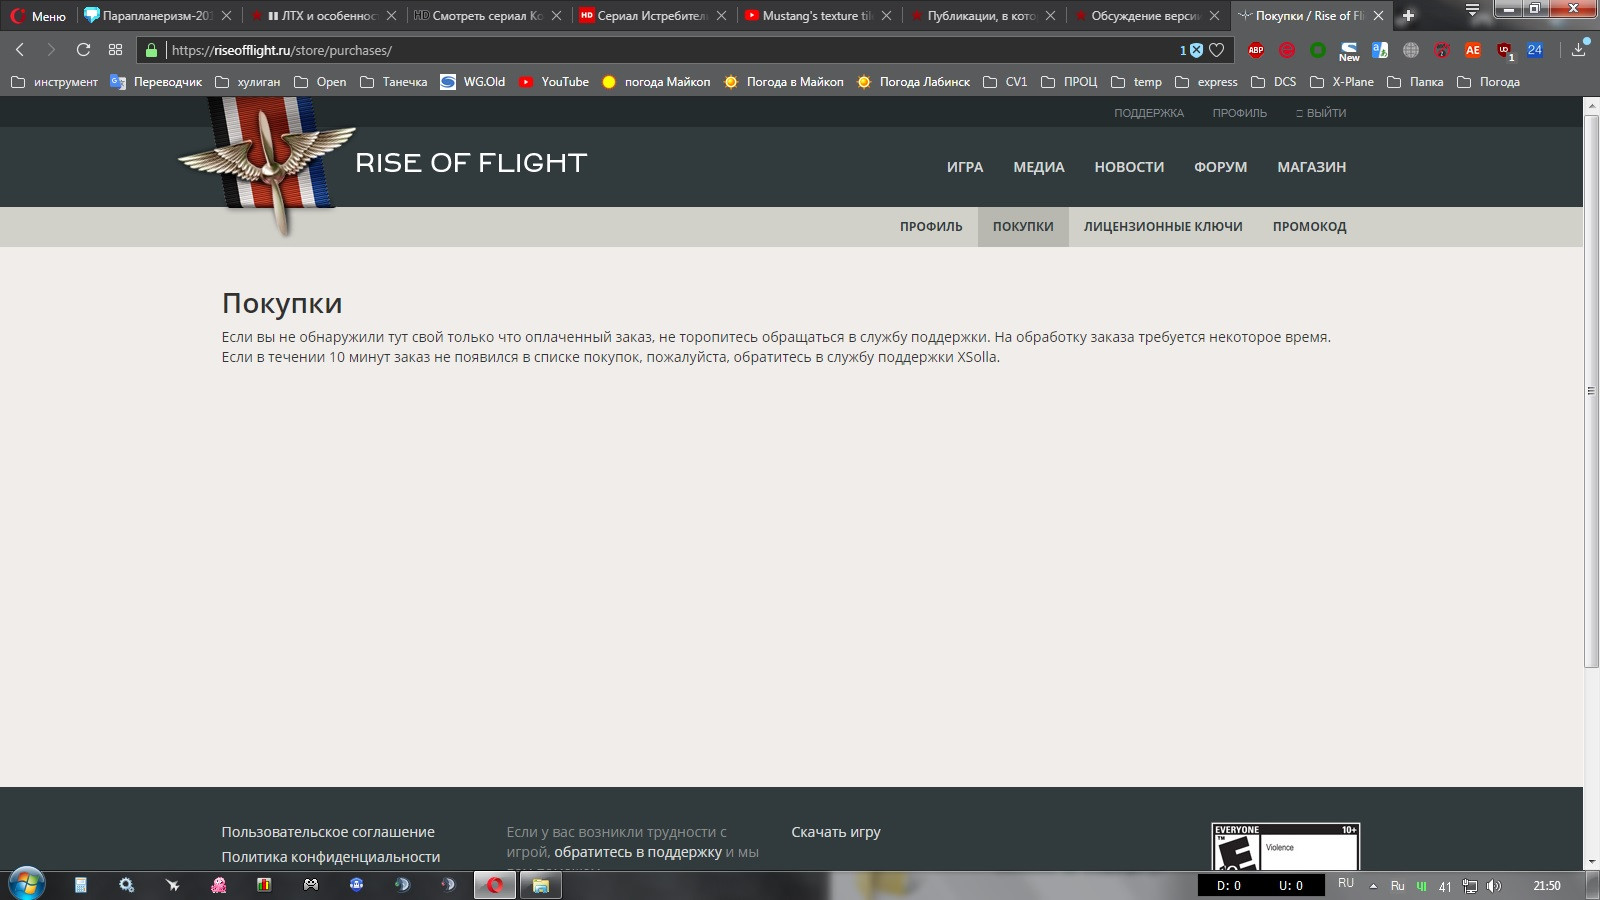Toggle the blocked-content shield badge in the address bar
The width and height of the screenshot is (1600, 900).
(1195, 50)
